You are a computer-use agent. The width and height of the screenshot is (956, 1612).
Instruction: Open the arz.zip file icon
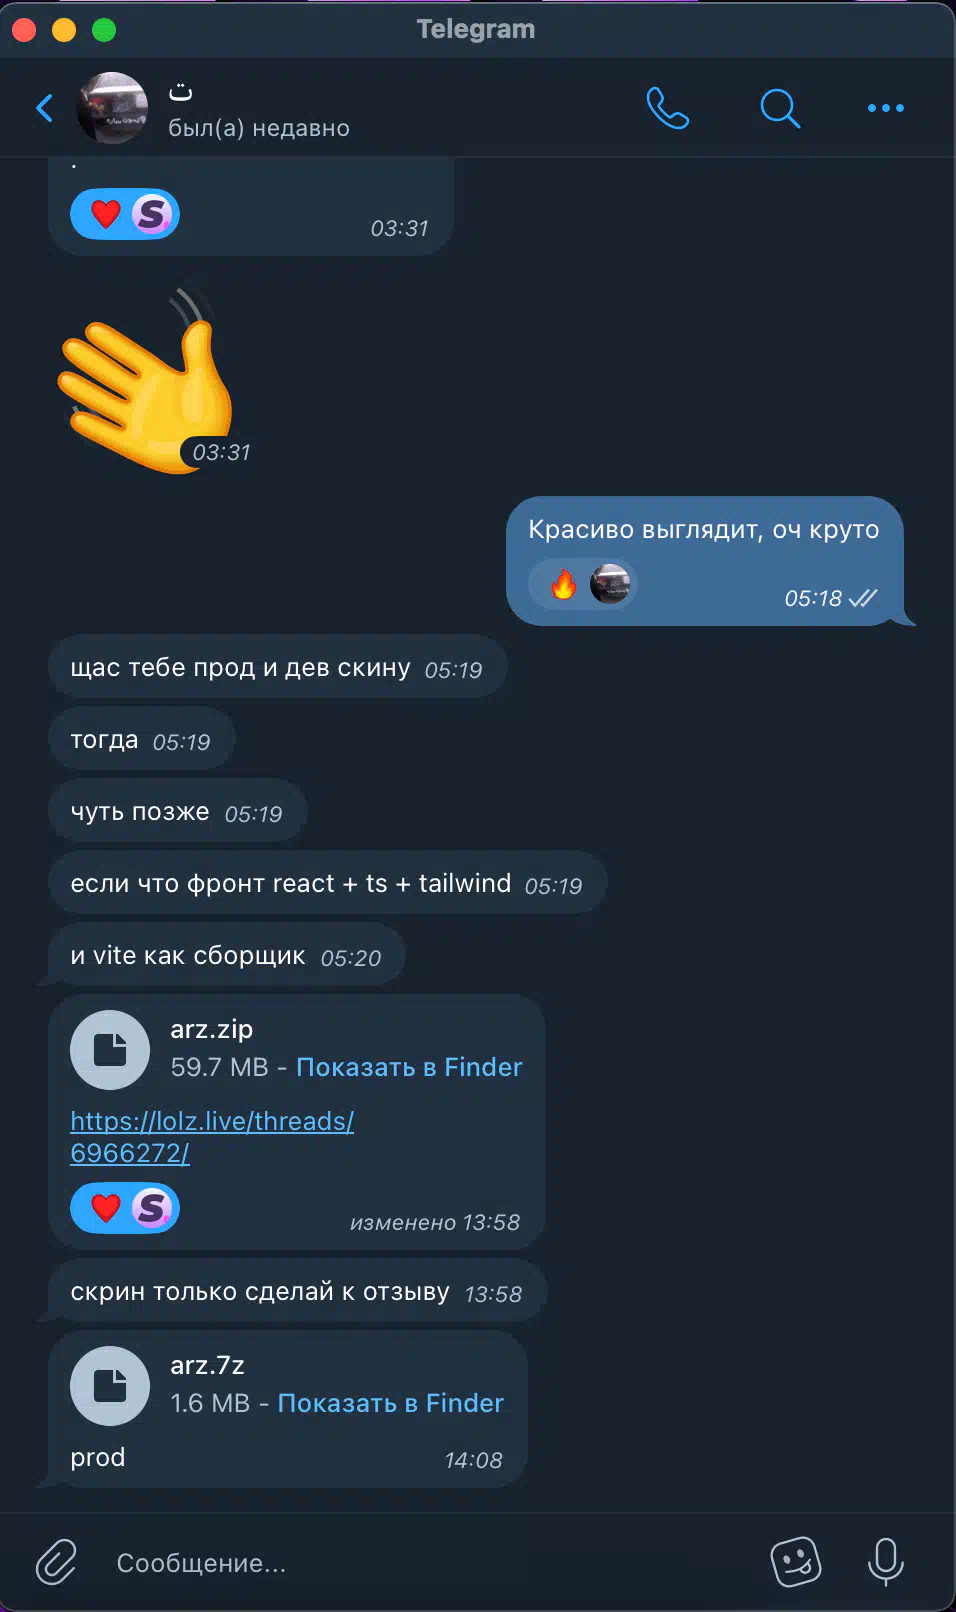click(110, 1050)
